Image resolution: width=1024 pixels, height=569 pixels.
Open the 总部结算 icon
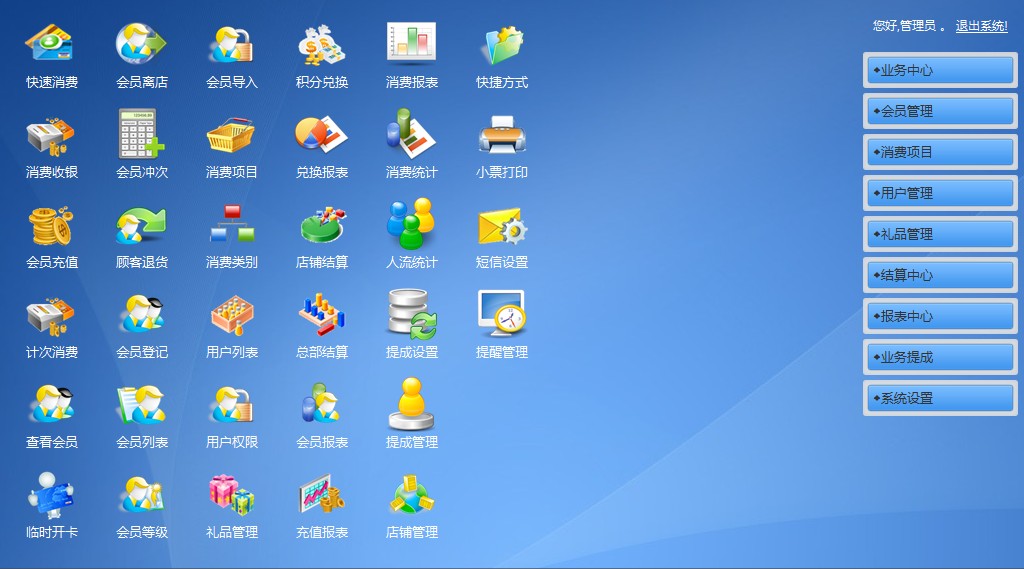click(321, 314)
